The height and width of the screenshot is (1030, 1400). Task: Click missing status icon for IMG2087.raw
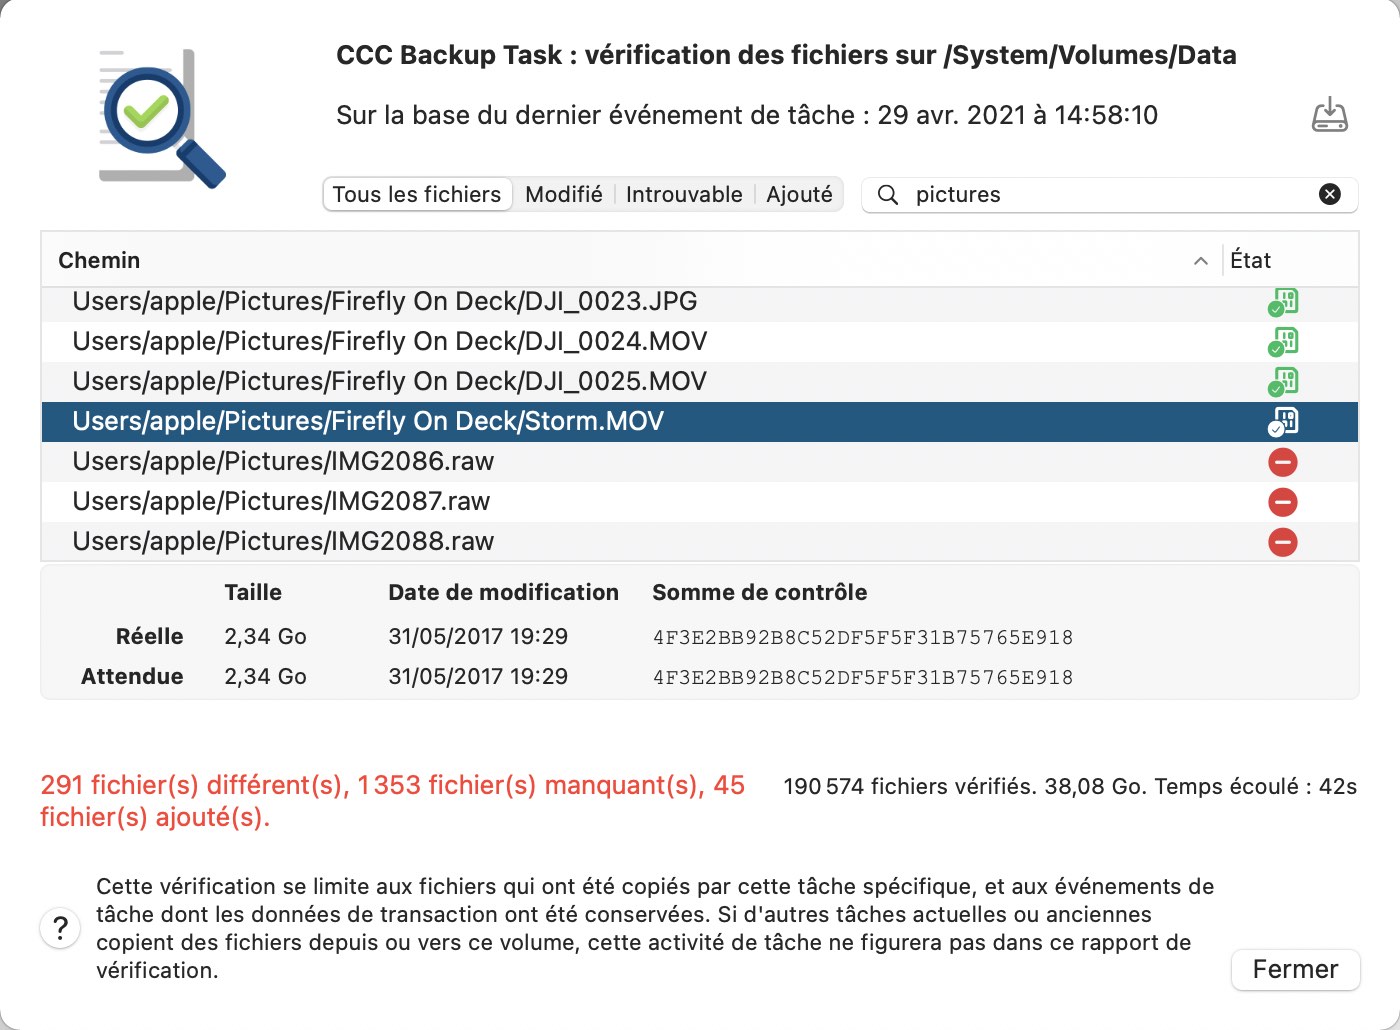click(1283, 502)
